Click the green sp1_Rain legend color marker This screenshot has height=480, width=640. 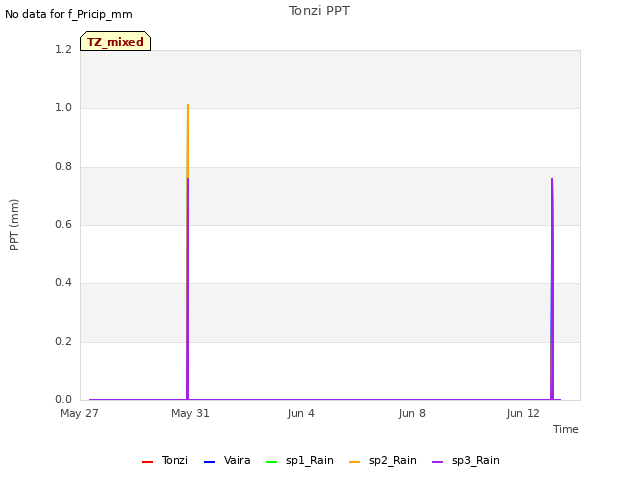271,462
